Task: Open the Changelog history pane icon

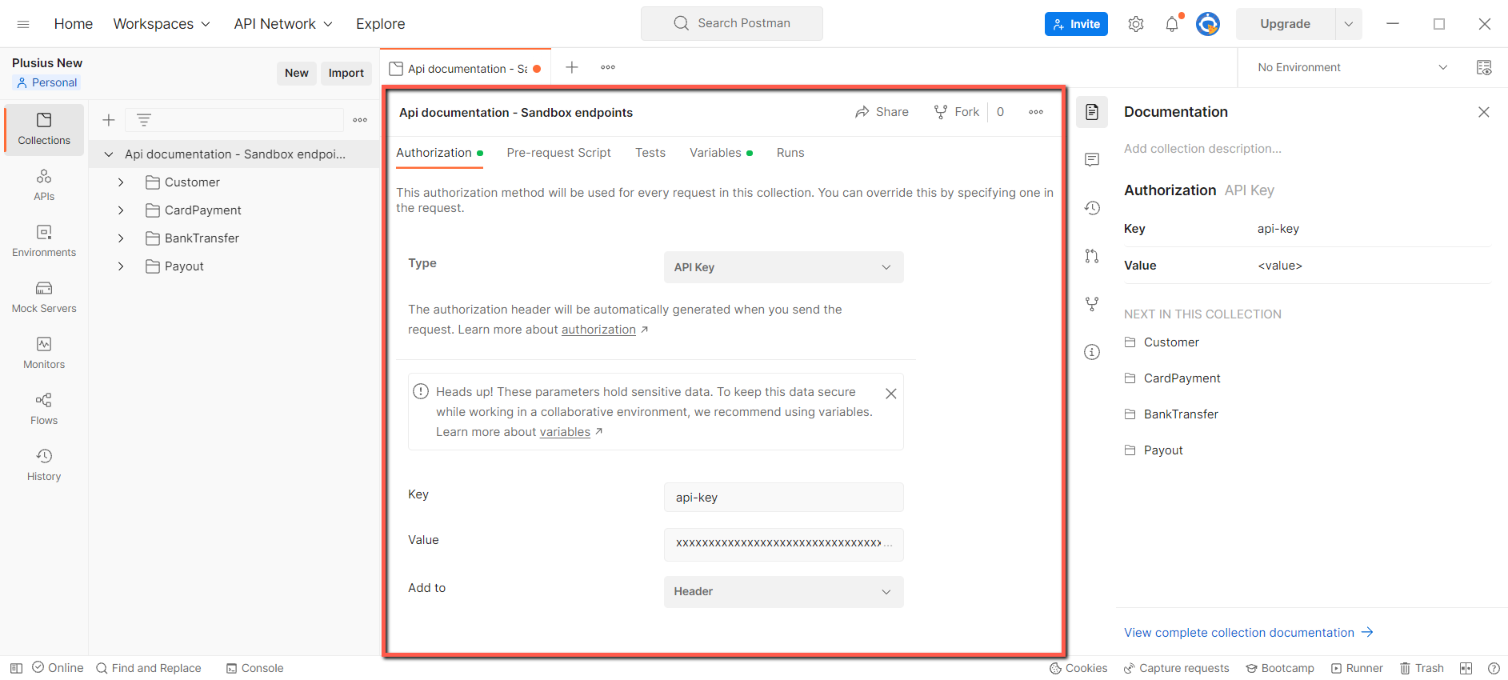Action: point(1092,208)
